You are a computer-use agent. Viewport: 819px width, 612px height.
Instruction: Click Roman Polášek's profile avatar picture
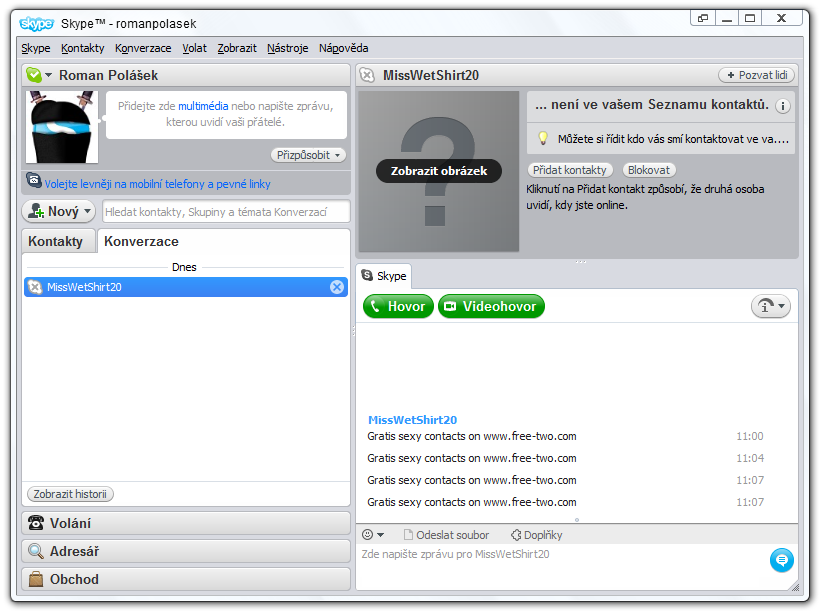(62, 127)
